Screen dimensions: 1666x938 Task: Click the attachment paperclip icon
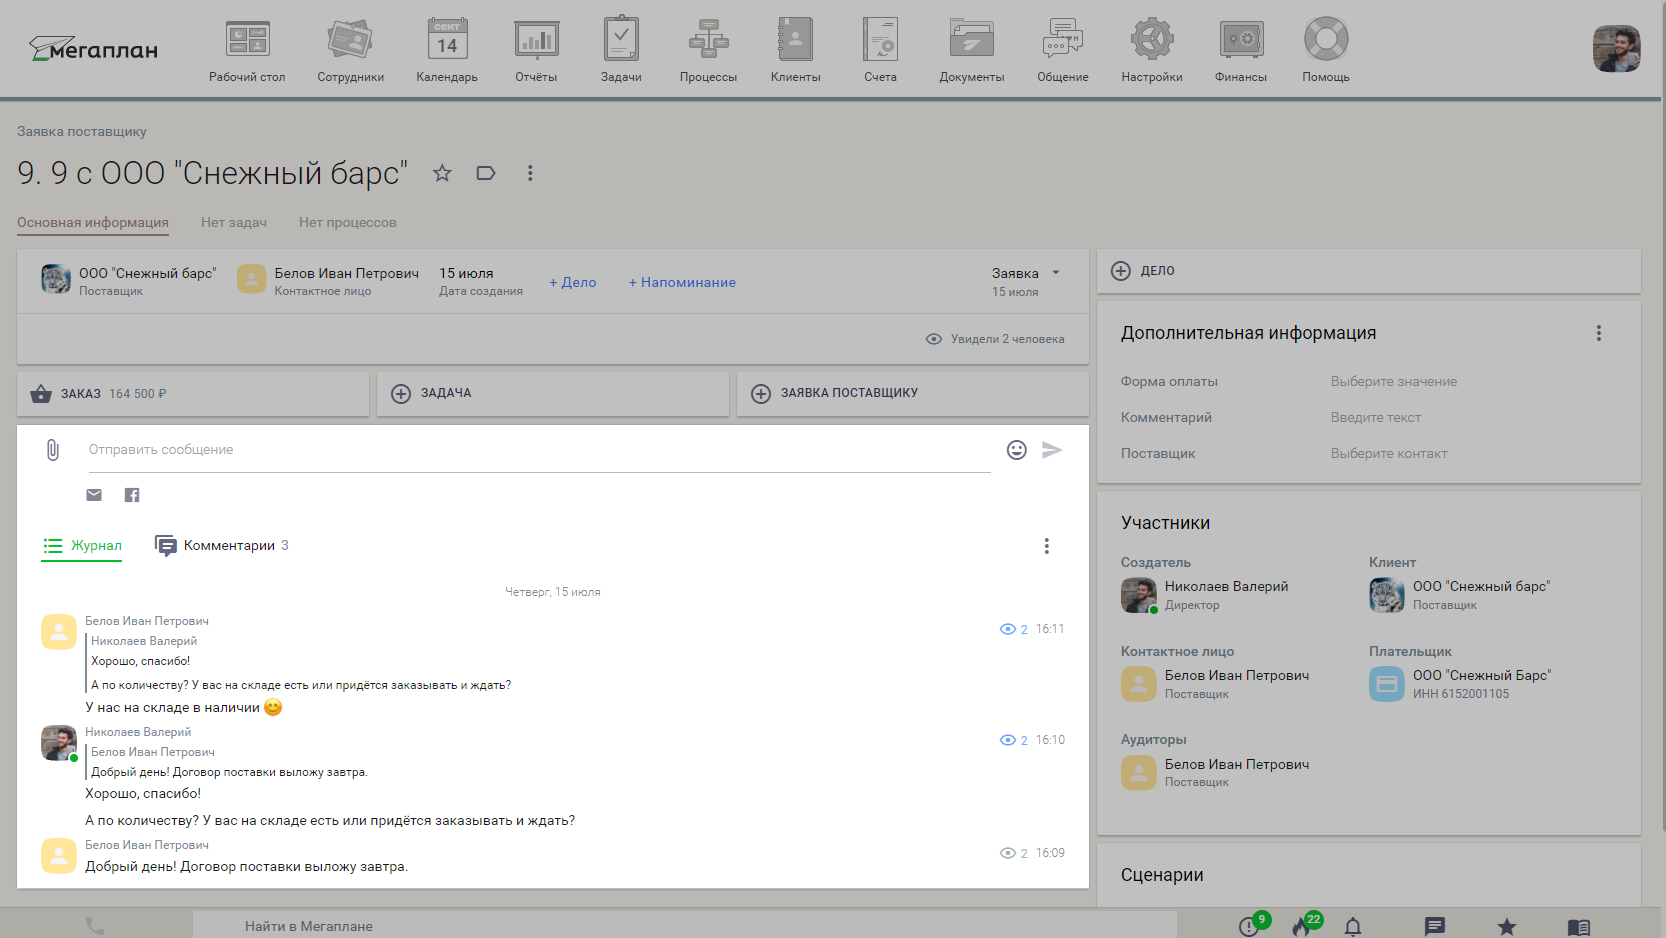coord(53,450)
